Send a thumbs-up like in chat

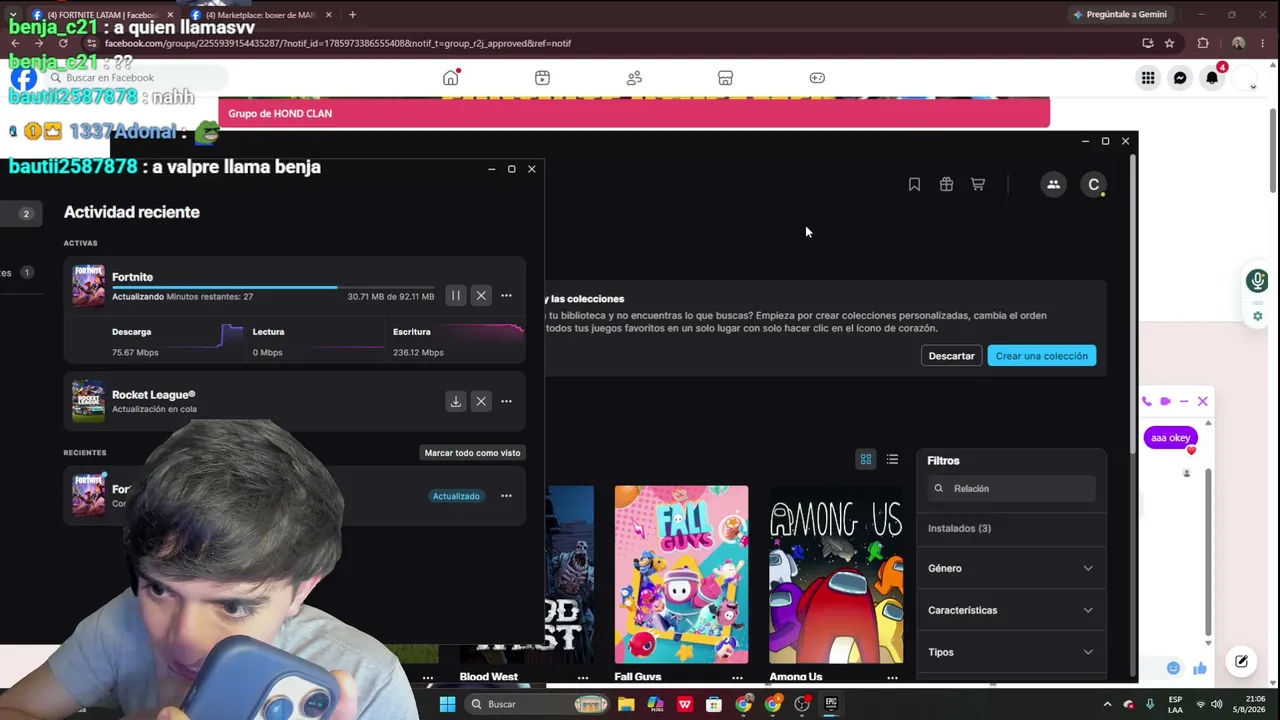click(1199, 668)
